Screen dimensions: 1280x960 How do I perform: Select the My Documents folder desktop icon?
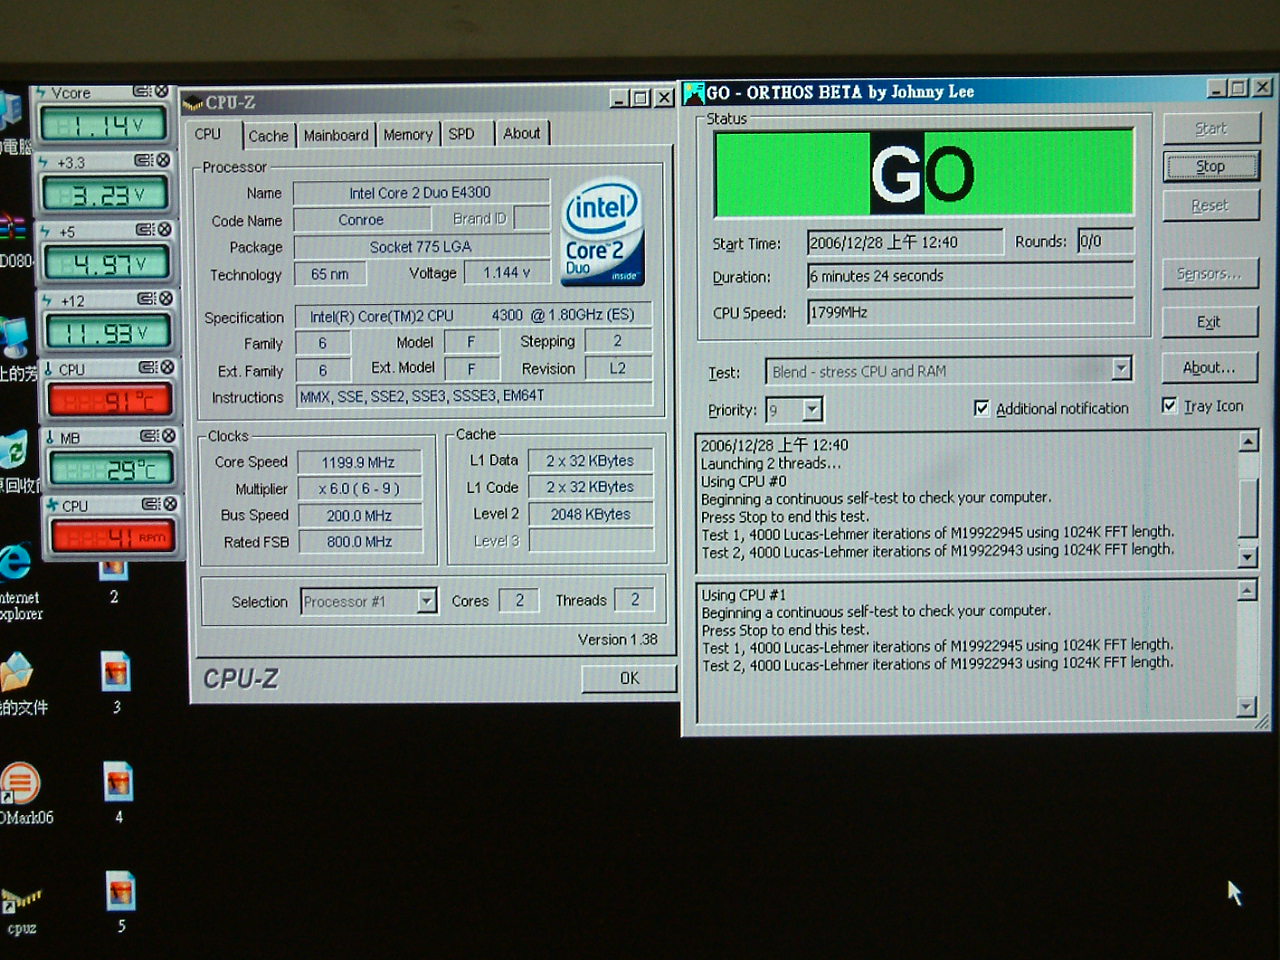(x=16, y=672)
